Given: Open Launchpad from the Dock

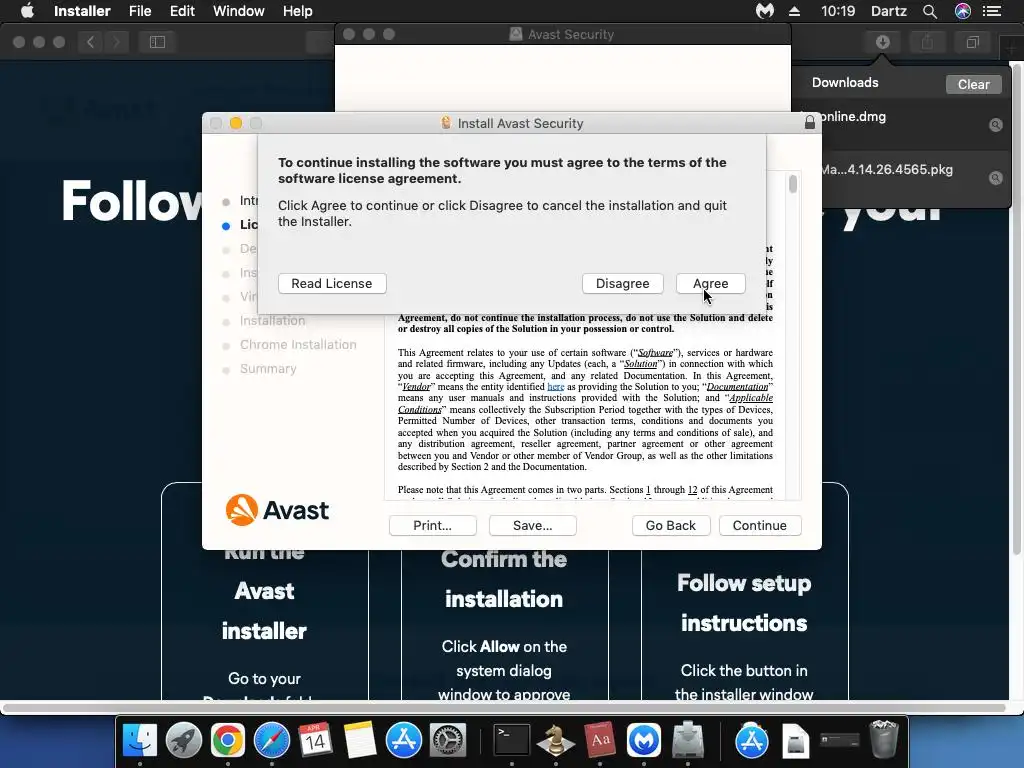Looking at the screenshot, I should click(x=184, y=740).
